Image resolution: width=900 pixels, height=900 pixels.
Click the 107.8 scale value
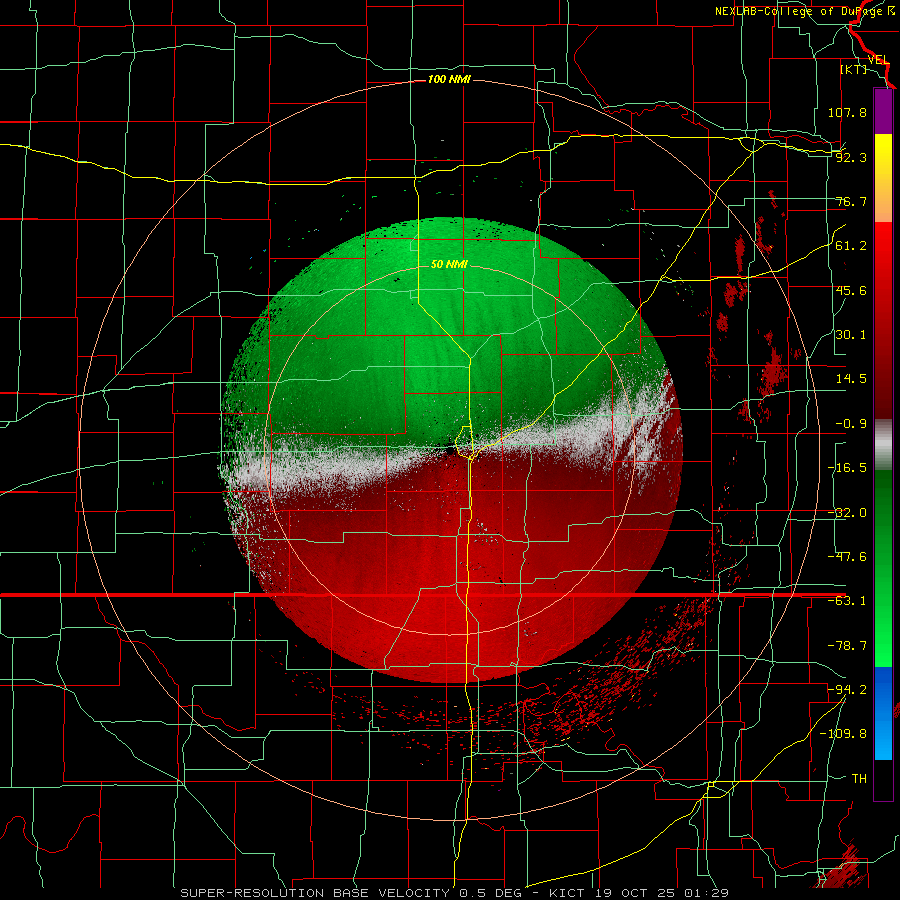[847, 112]
